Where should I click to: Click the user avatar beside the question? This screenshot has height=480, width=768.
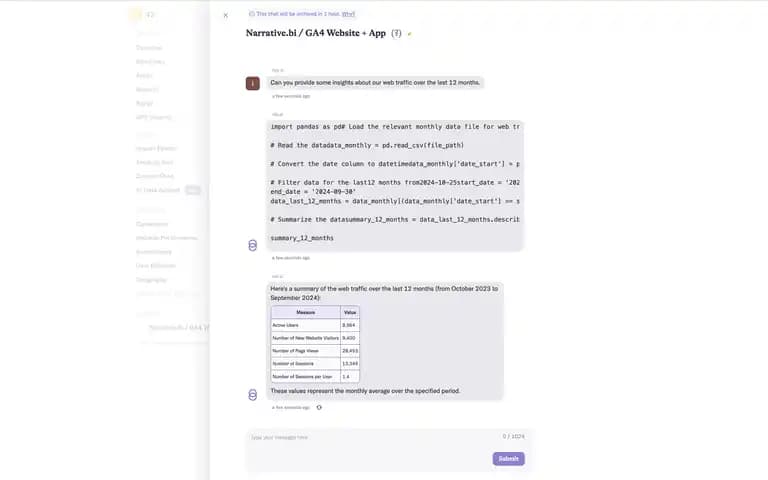coord(253,83)
